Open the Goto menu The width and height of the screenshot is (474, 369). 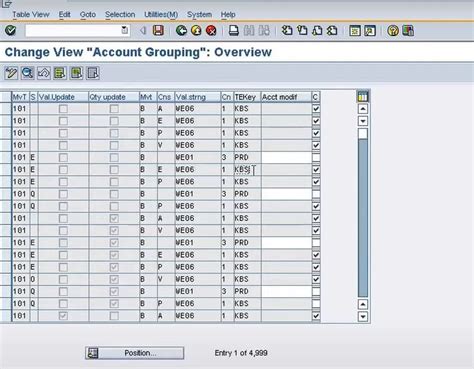[x=88, y=14]
